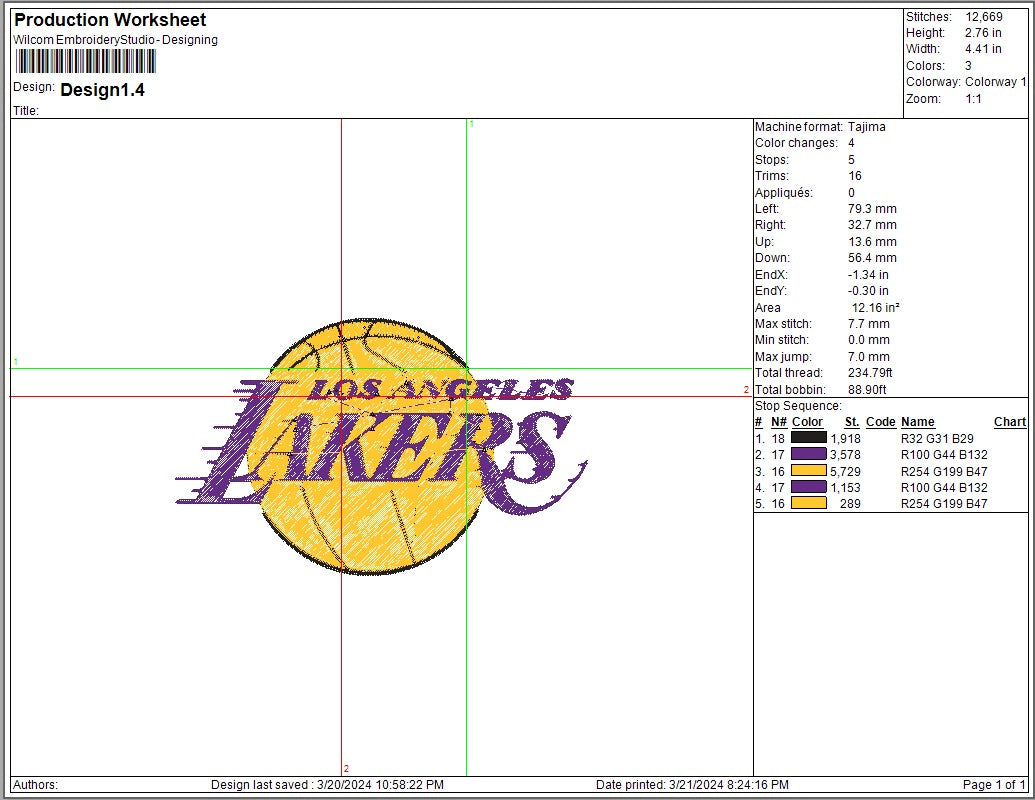Select the black thread swatch for stop 1
Viewport: 1035px width, 800px height.
(808, 438)
